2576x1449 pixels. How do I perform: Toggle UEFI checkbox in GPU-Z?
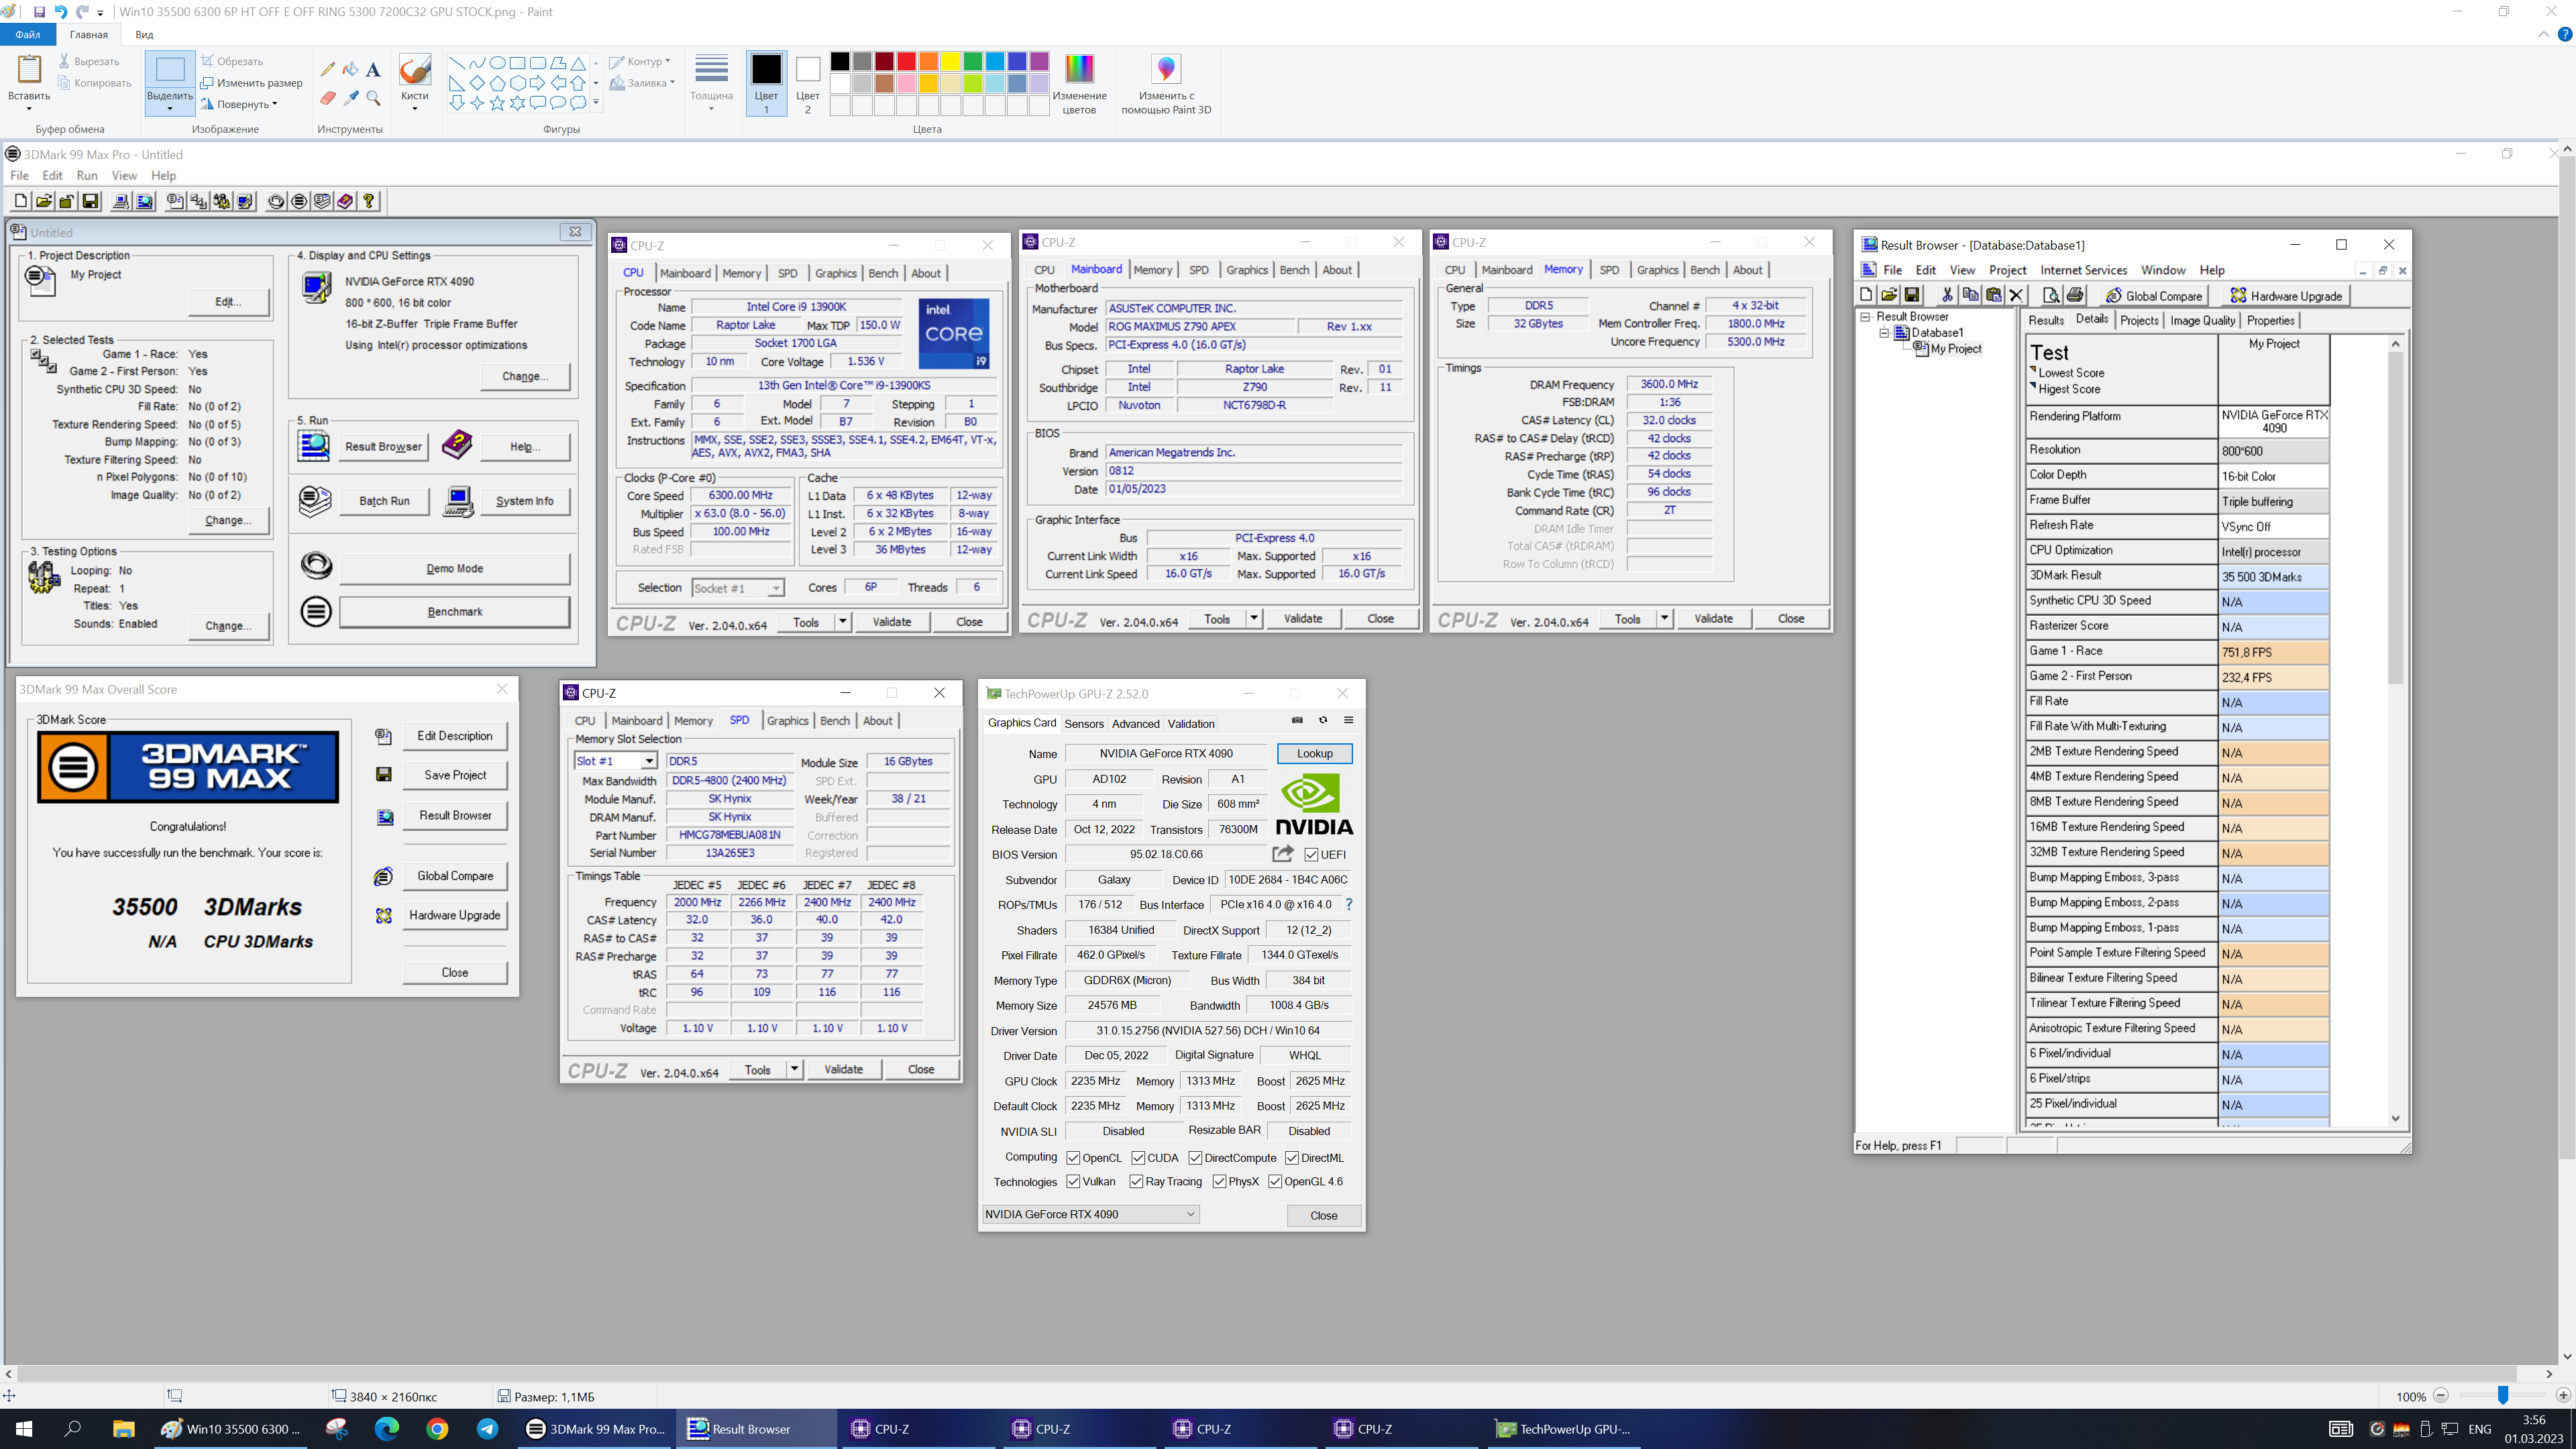(x=1311, y=855)
